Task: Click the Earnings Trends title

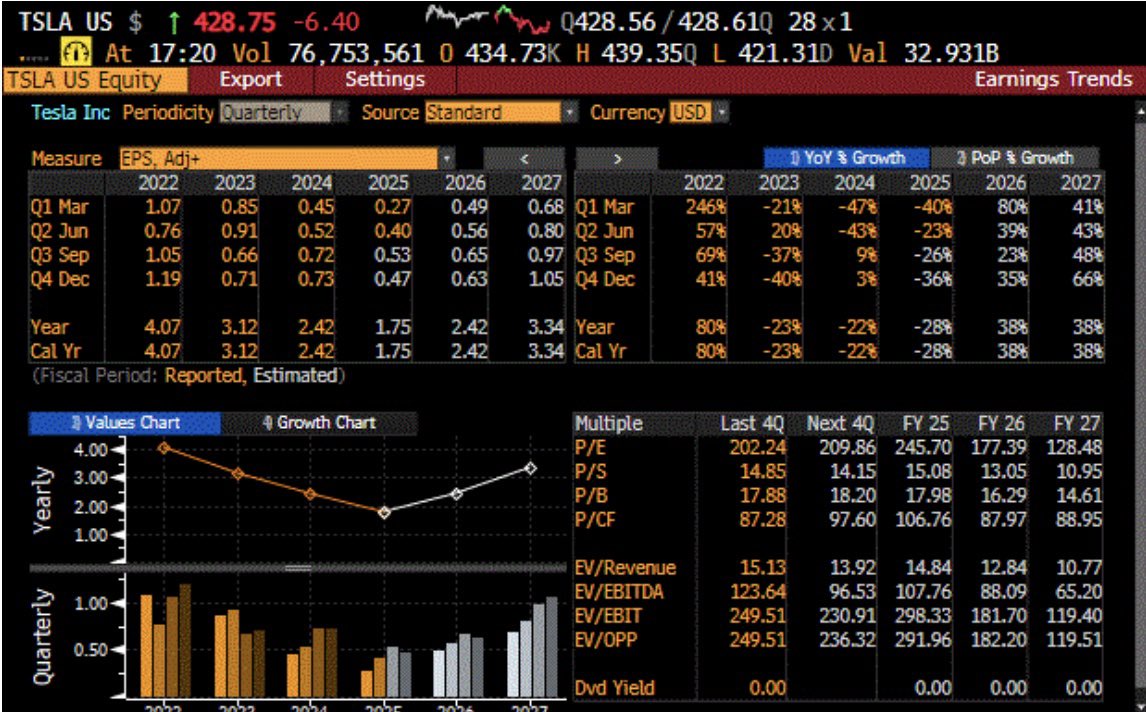Action: point(1053,79)
